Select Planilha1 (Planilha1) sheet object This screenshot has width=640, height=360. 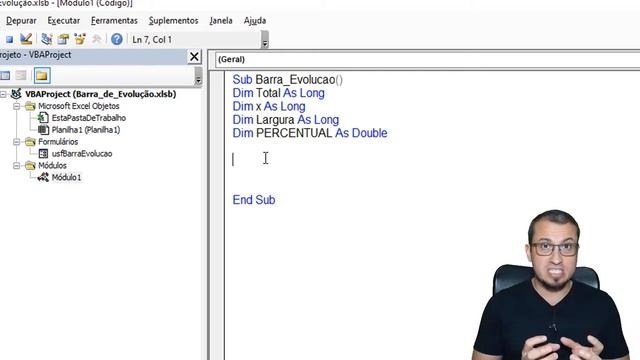86,130
